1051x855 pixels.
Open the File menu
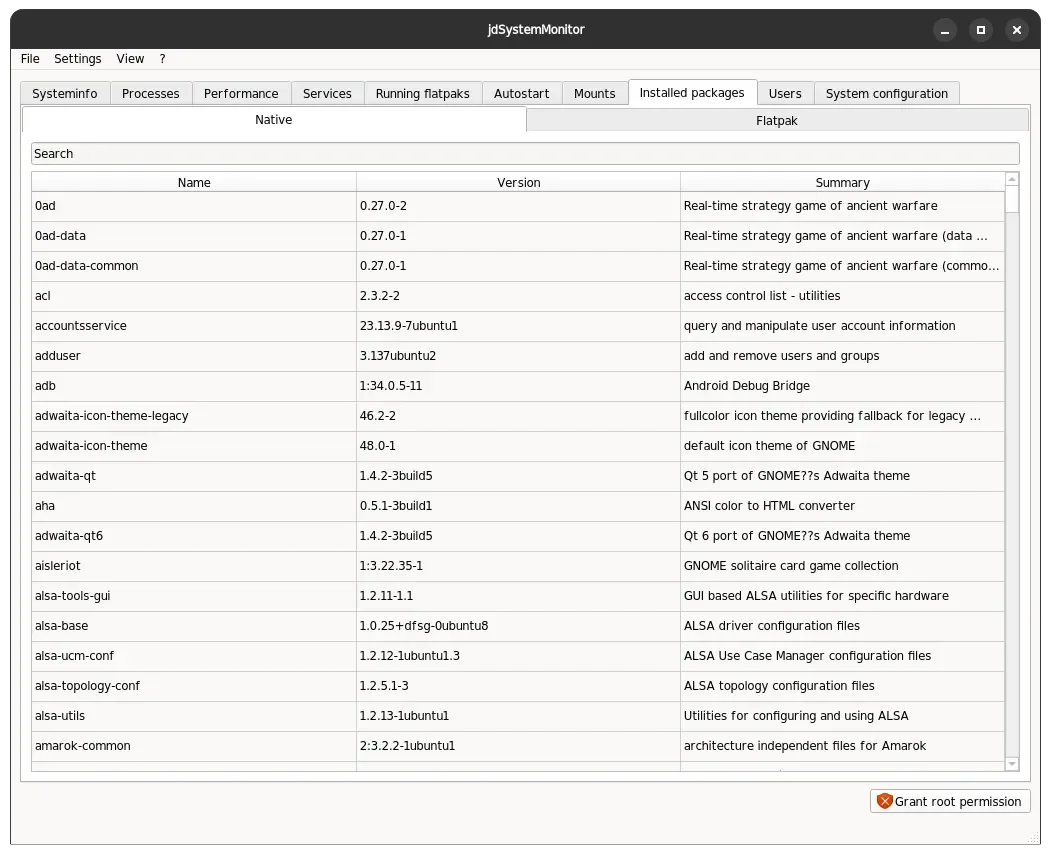(30, 59)
